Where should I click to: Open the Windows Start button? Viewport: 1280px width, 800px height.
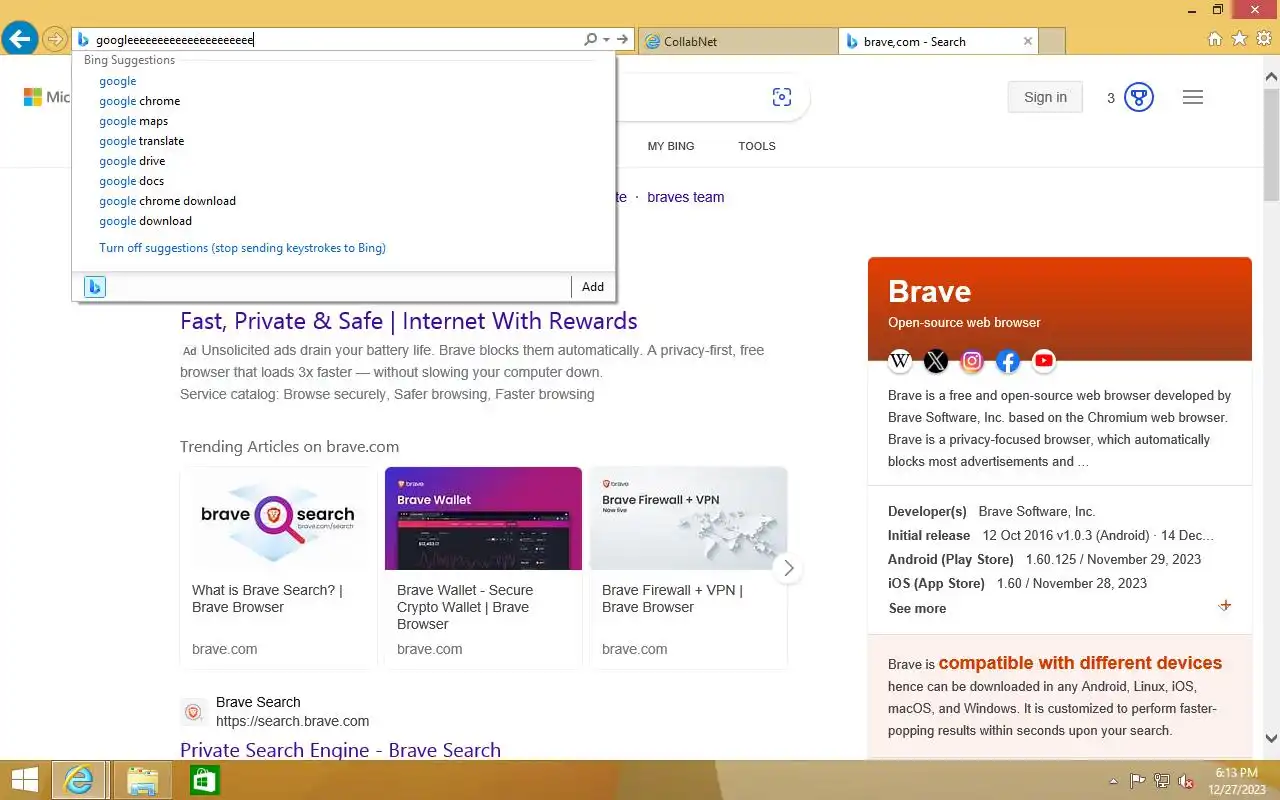coord(24,780)
